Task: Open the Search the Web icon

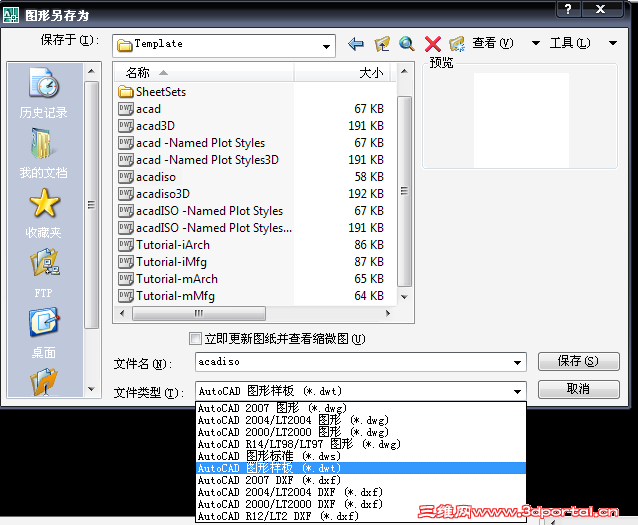Action: pos(407,44)
